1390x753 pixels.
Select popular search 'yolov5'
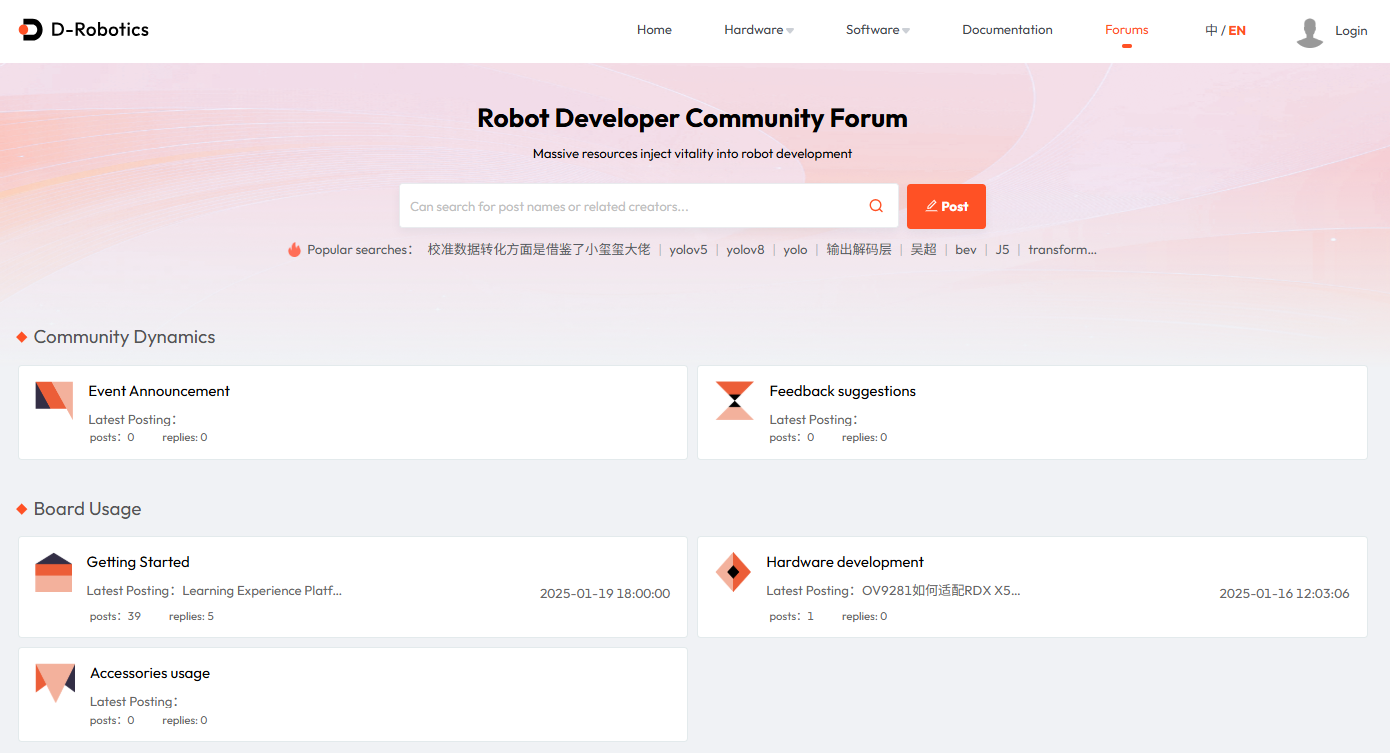tap(688, 250)
